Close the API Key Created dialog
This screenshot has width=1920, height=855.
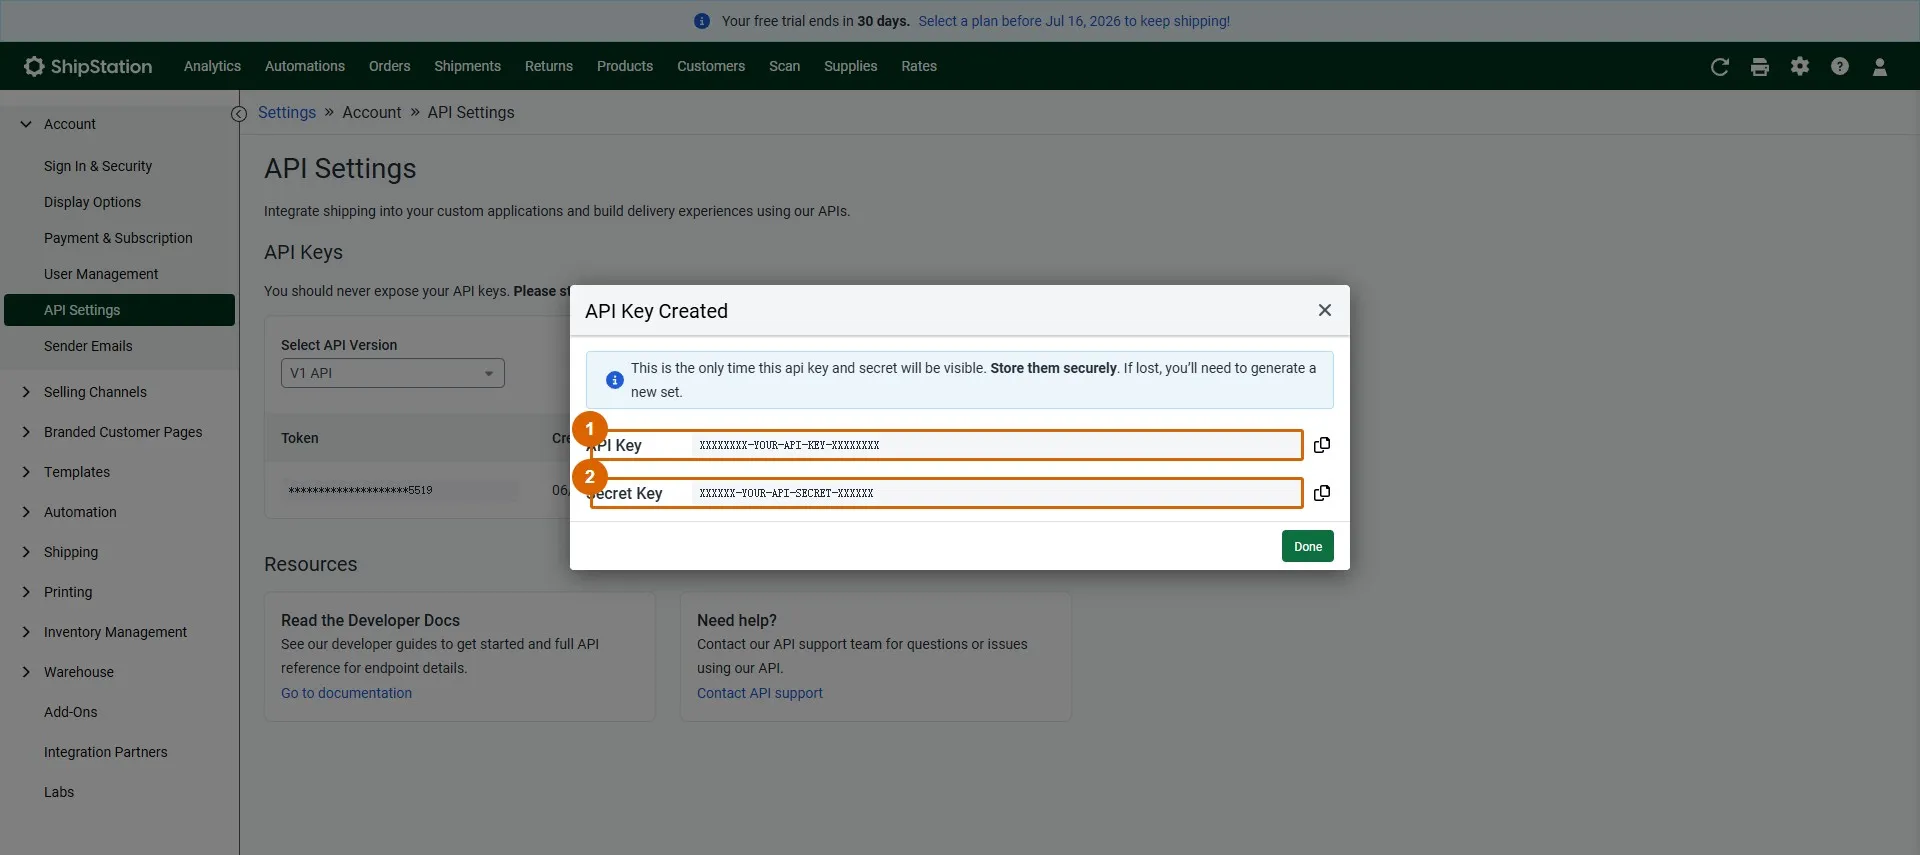click(x=1325, y=310)
